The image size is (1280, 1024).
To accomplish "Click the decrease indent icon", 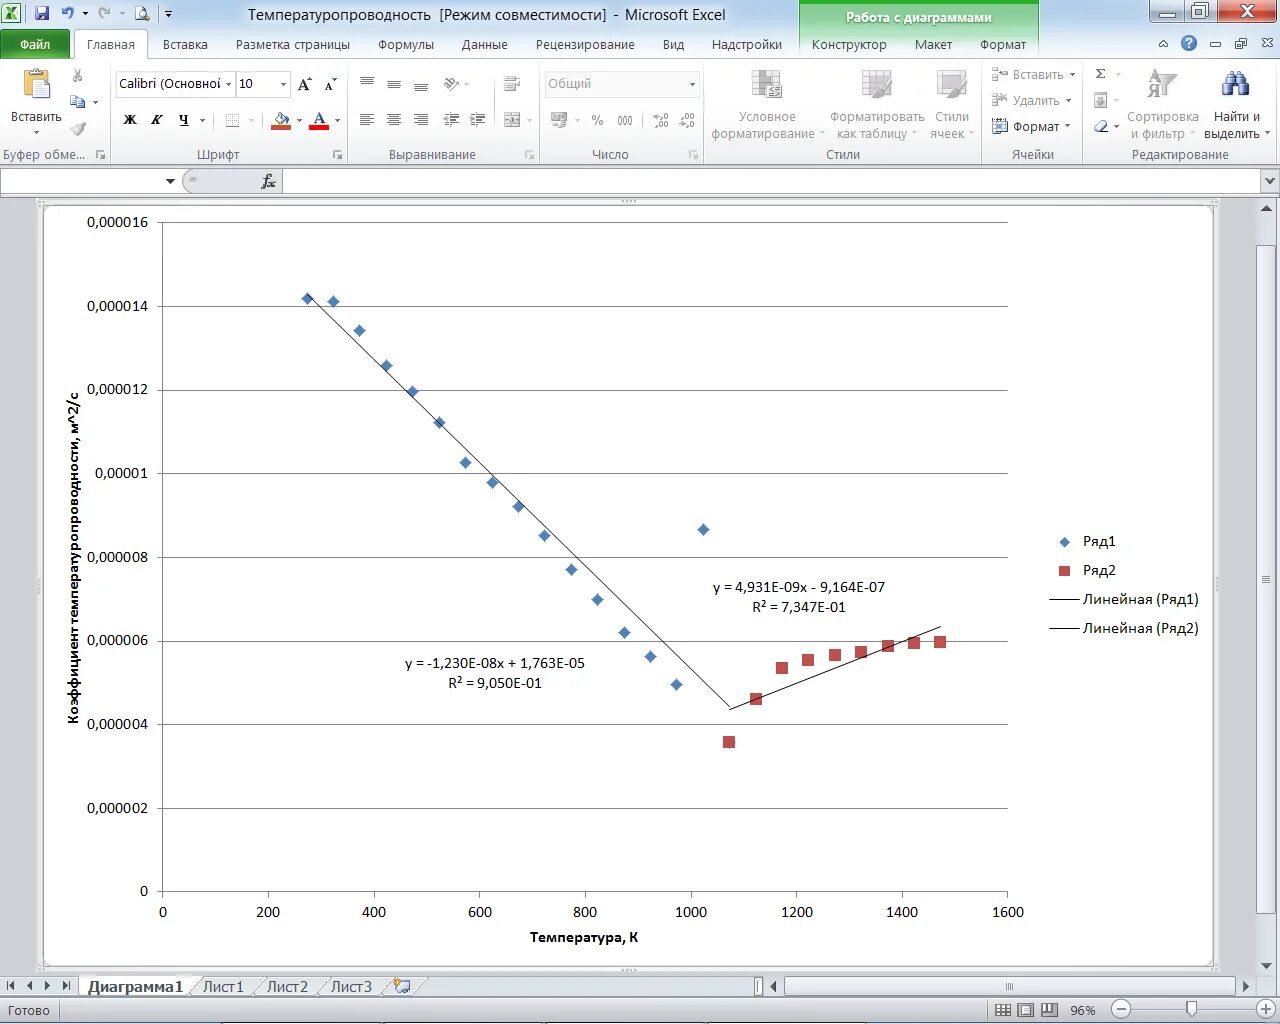I will coord(451,120).
